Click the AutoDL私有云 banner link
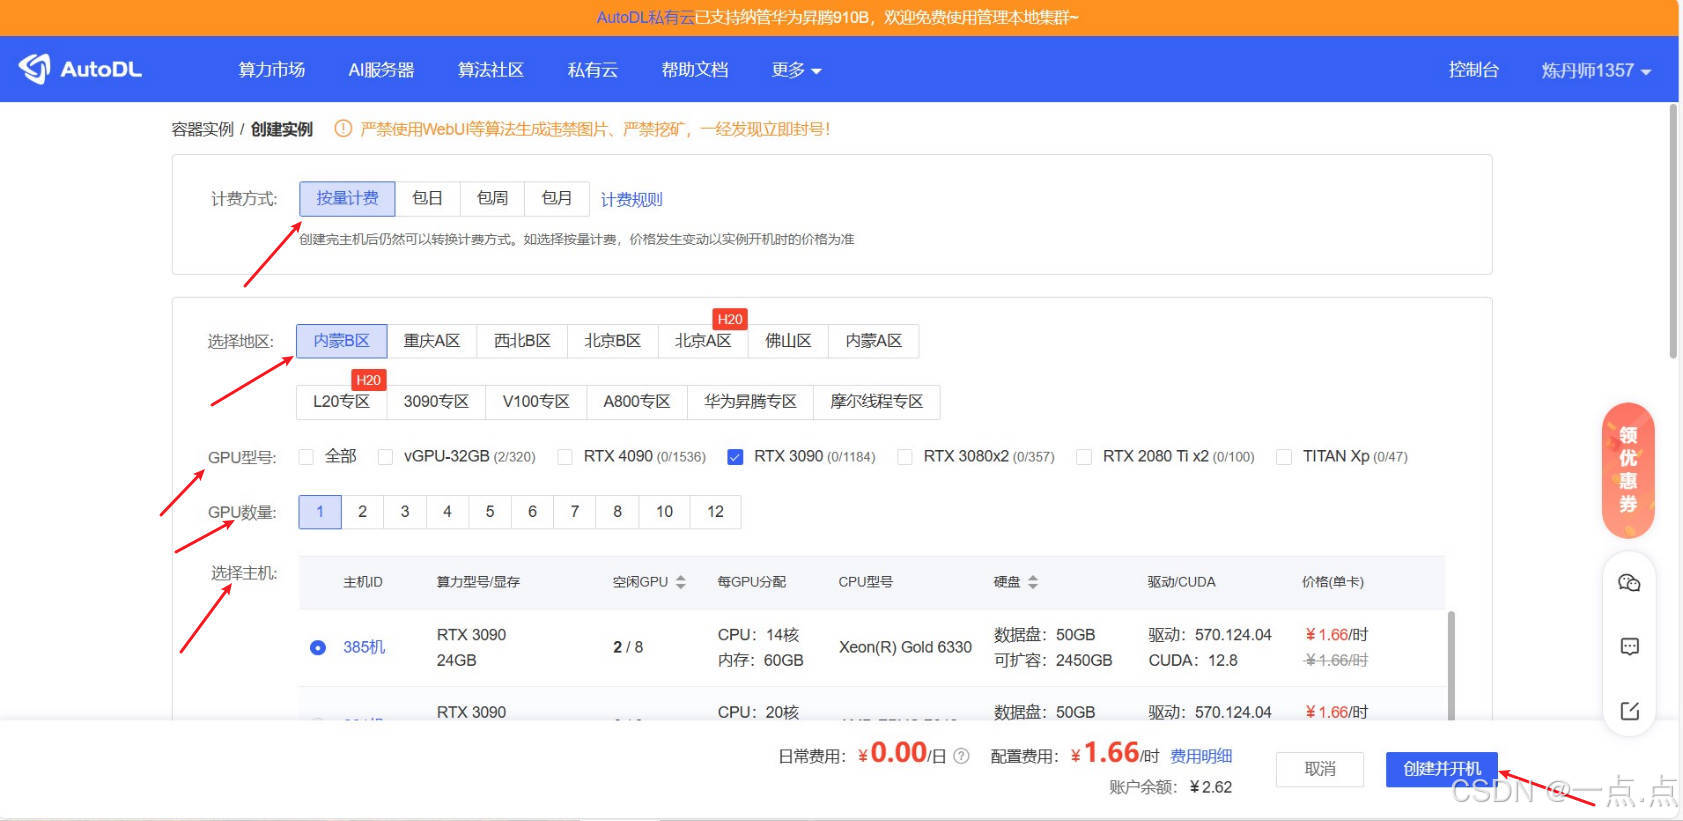Image resolution: width=1683 pixels, height=821 pixels. (646, 17)
